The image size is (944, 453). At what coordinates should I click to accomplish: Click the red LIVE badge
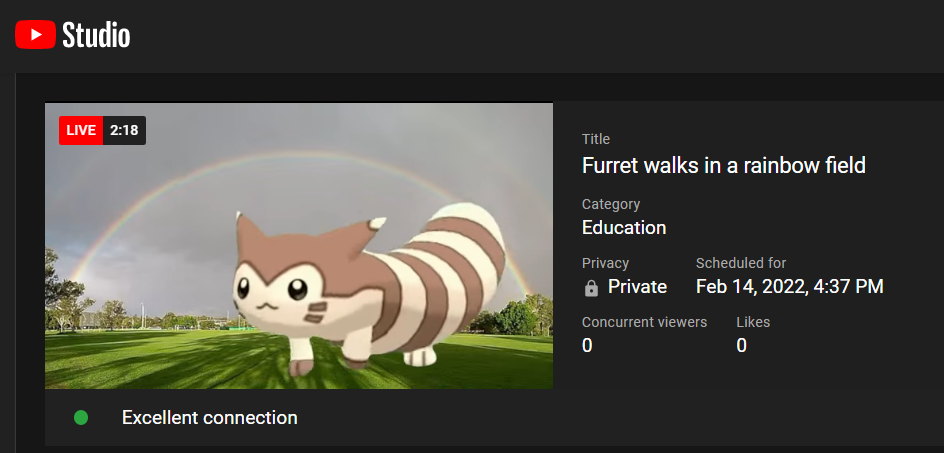click(x=81, y=130)
